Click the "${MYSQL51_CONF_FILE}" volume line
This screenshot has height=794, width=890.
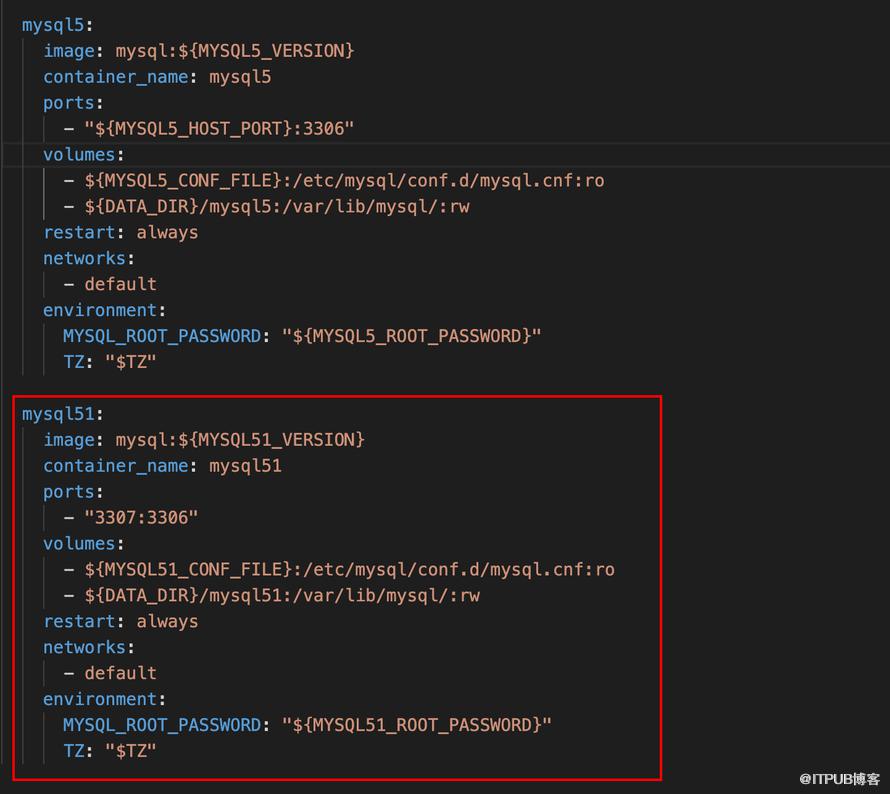tap(339, 569)
